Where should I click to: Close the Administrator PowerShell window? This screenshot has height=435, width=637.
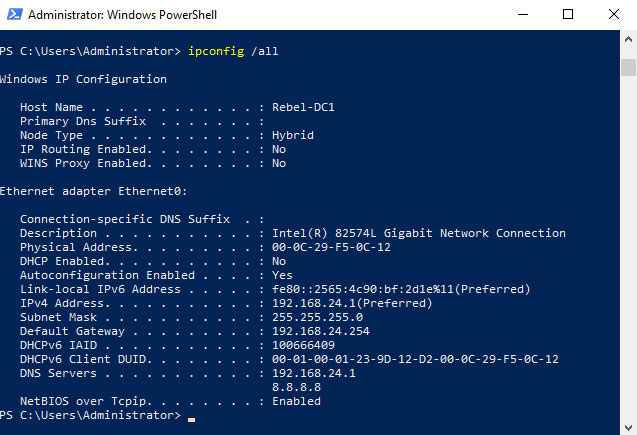point(614,15)
